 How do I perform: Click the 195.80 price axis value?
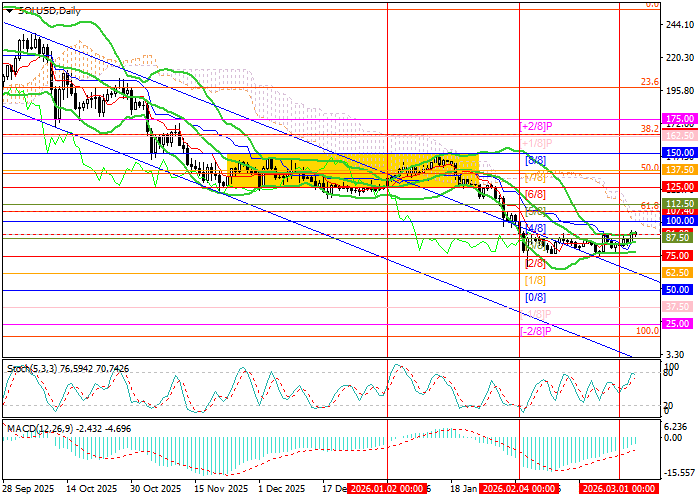tap(680, 91)
